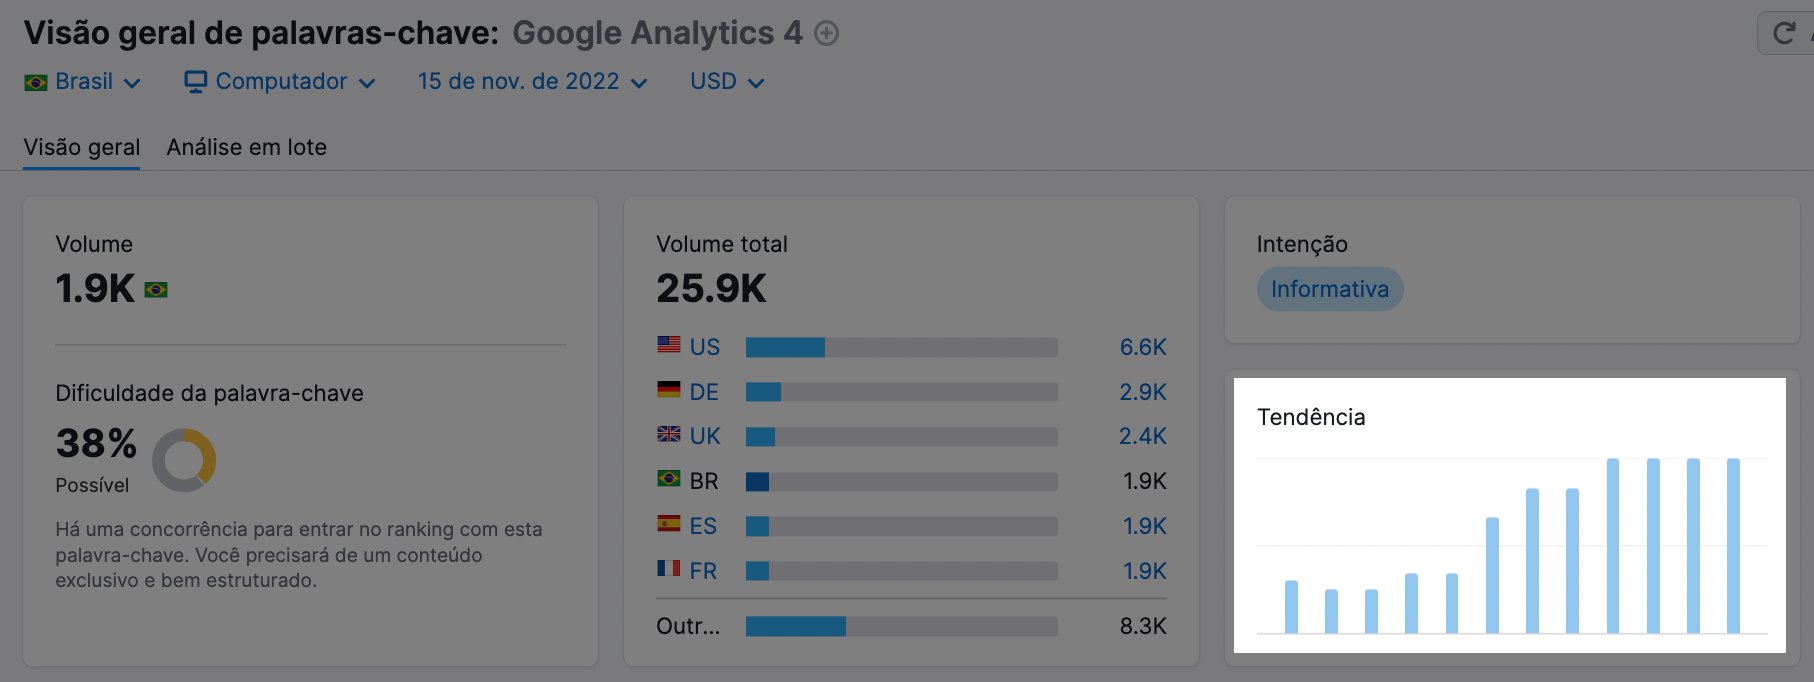Viewport: 1814px width, 682px height.
Task: Select the Informativa intent badge
Action: 1330,289
